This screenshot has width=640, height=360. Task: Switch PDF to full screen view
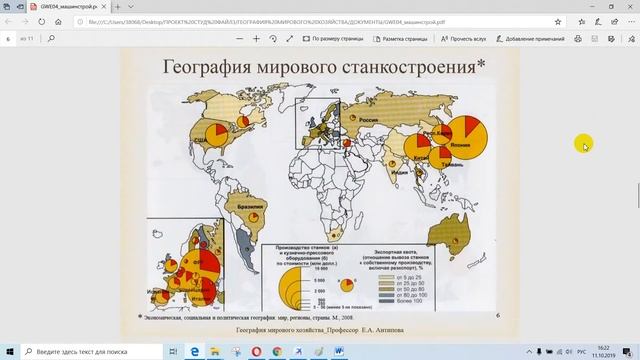pos(289,39)
